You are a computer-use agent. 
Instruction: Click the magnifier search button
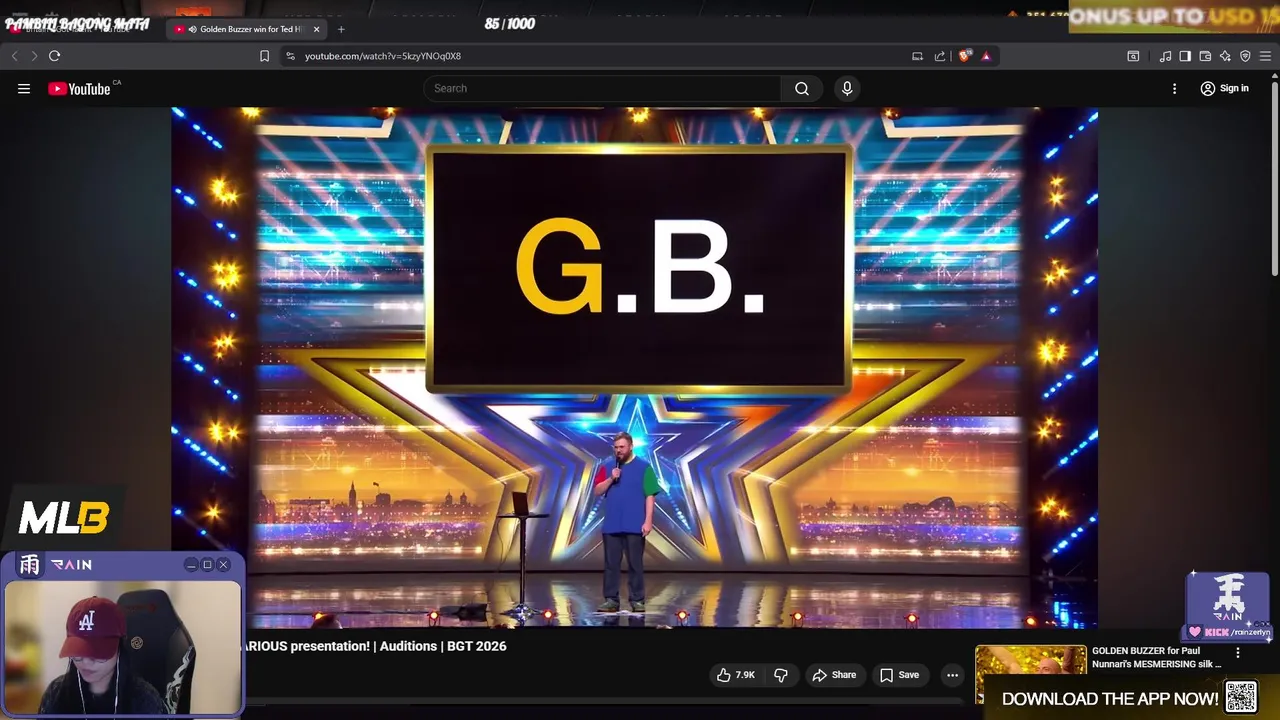click(802, 88)
